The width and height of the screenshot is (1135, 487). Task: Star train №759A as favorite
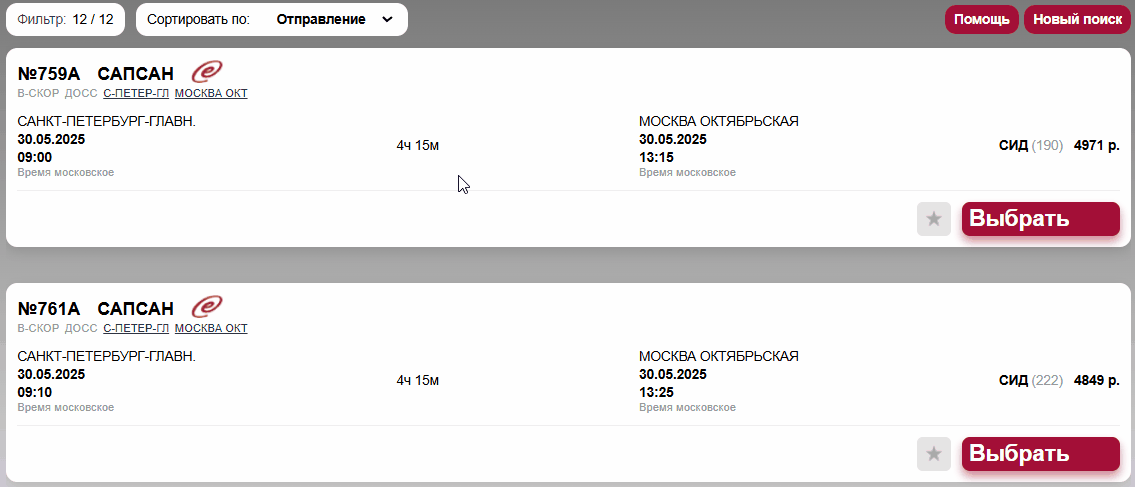click(x=934, y=219)
